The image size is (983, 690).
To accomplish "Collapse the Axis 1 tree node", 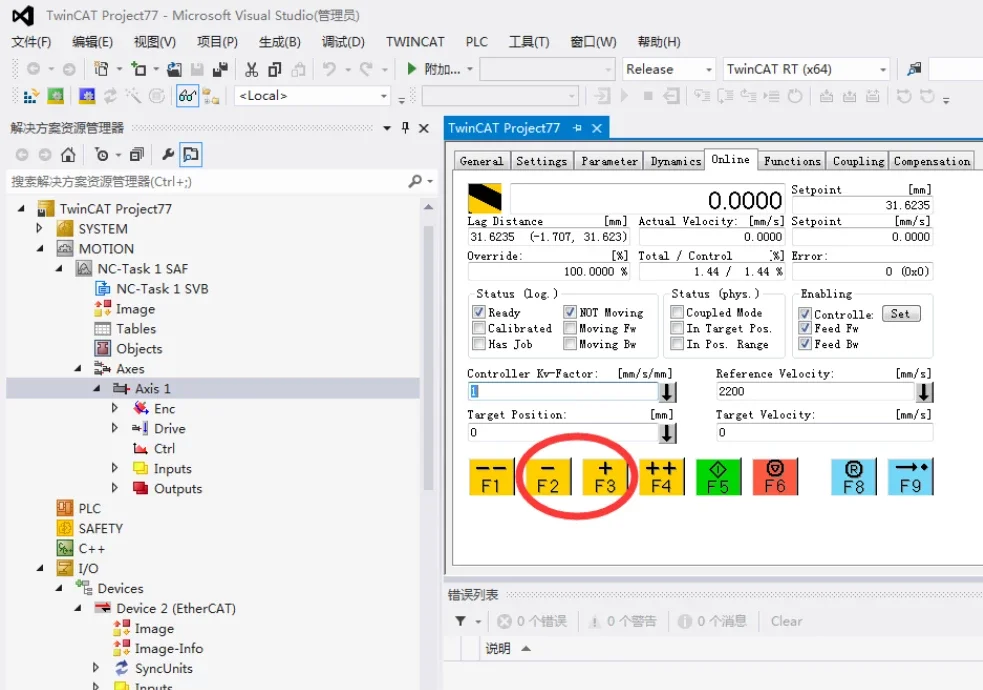I will pos(98,389).
